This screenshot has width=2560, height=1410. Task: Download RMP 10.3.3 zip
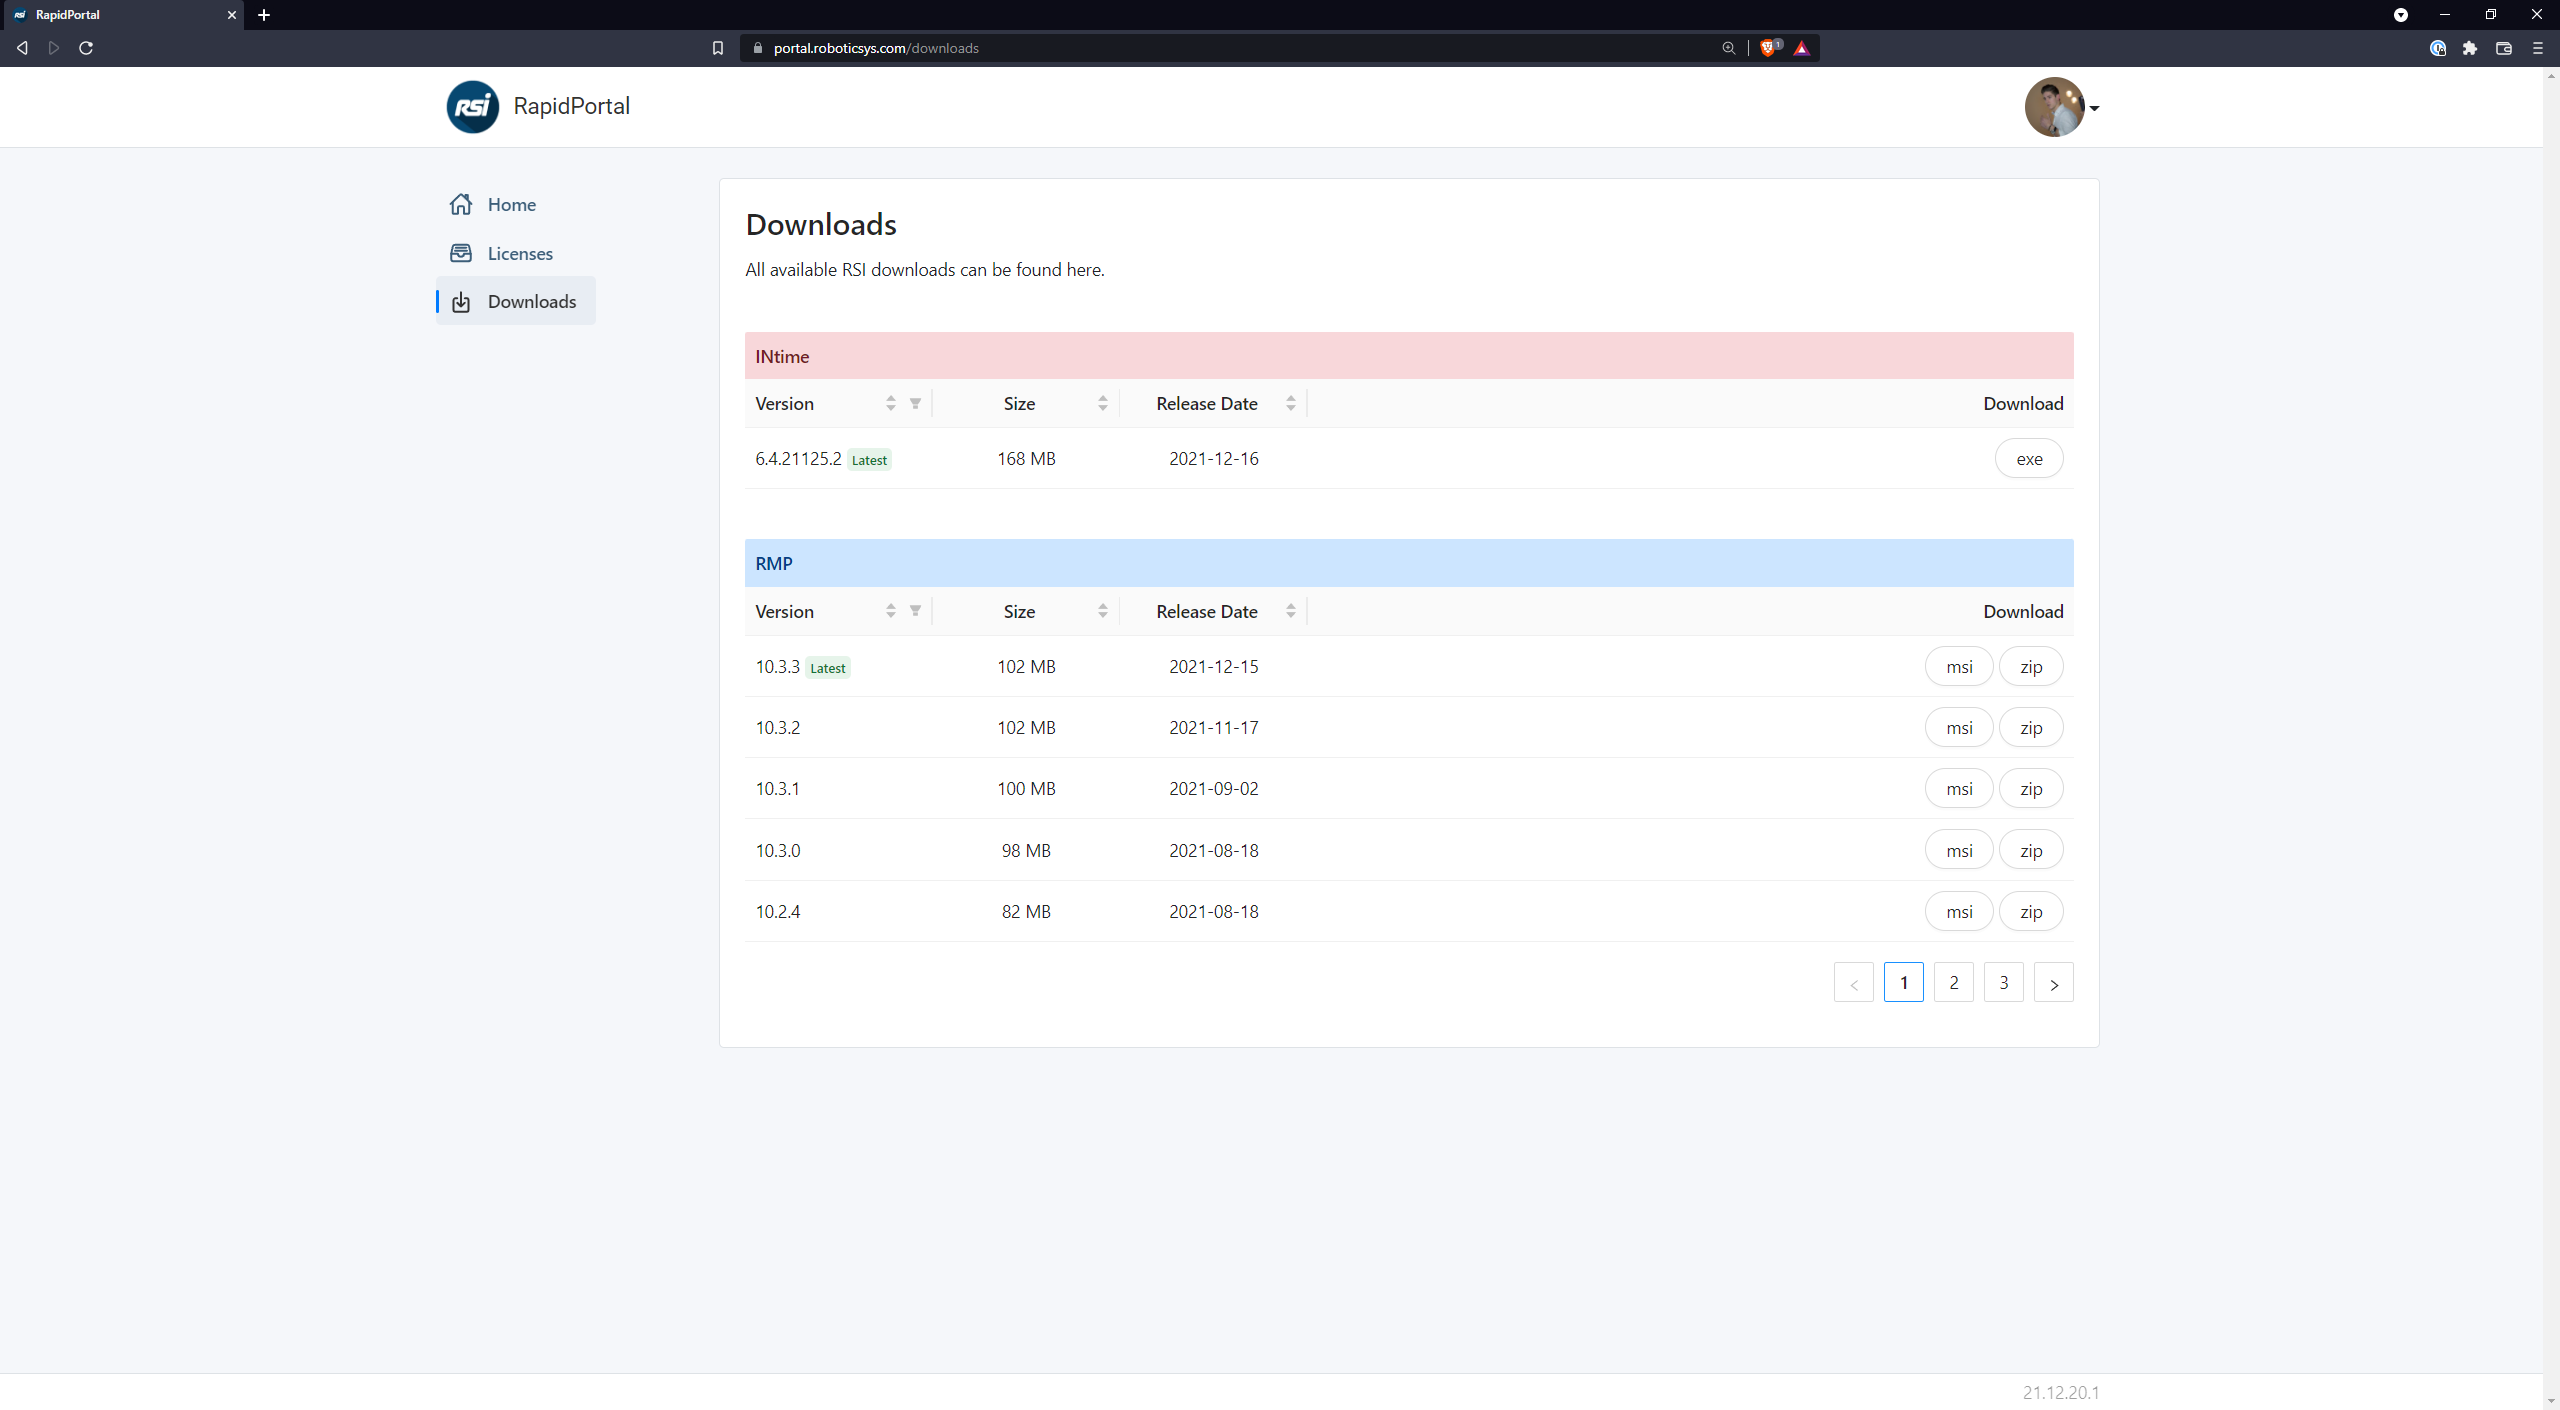2031,667
